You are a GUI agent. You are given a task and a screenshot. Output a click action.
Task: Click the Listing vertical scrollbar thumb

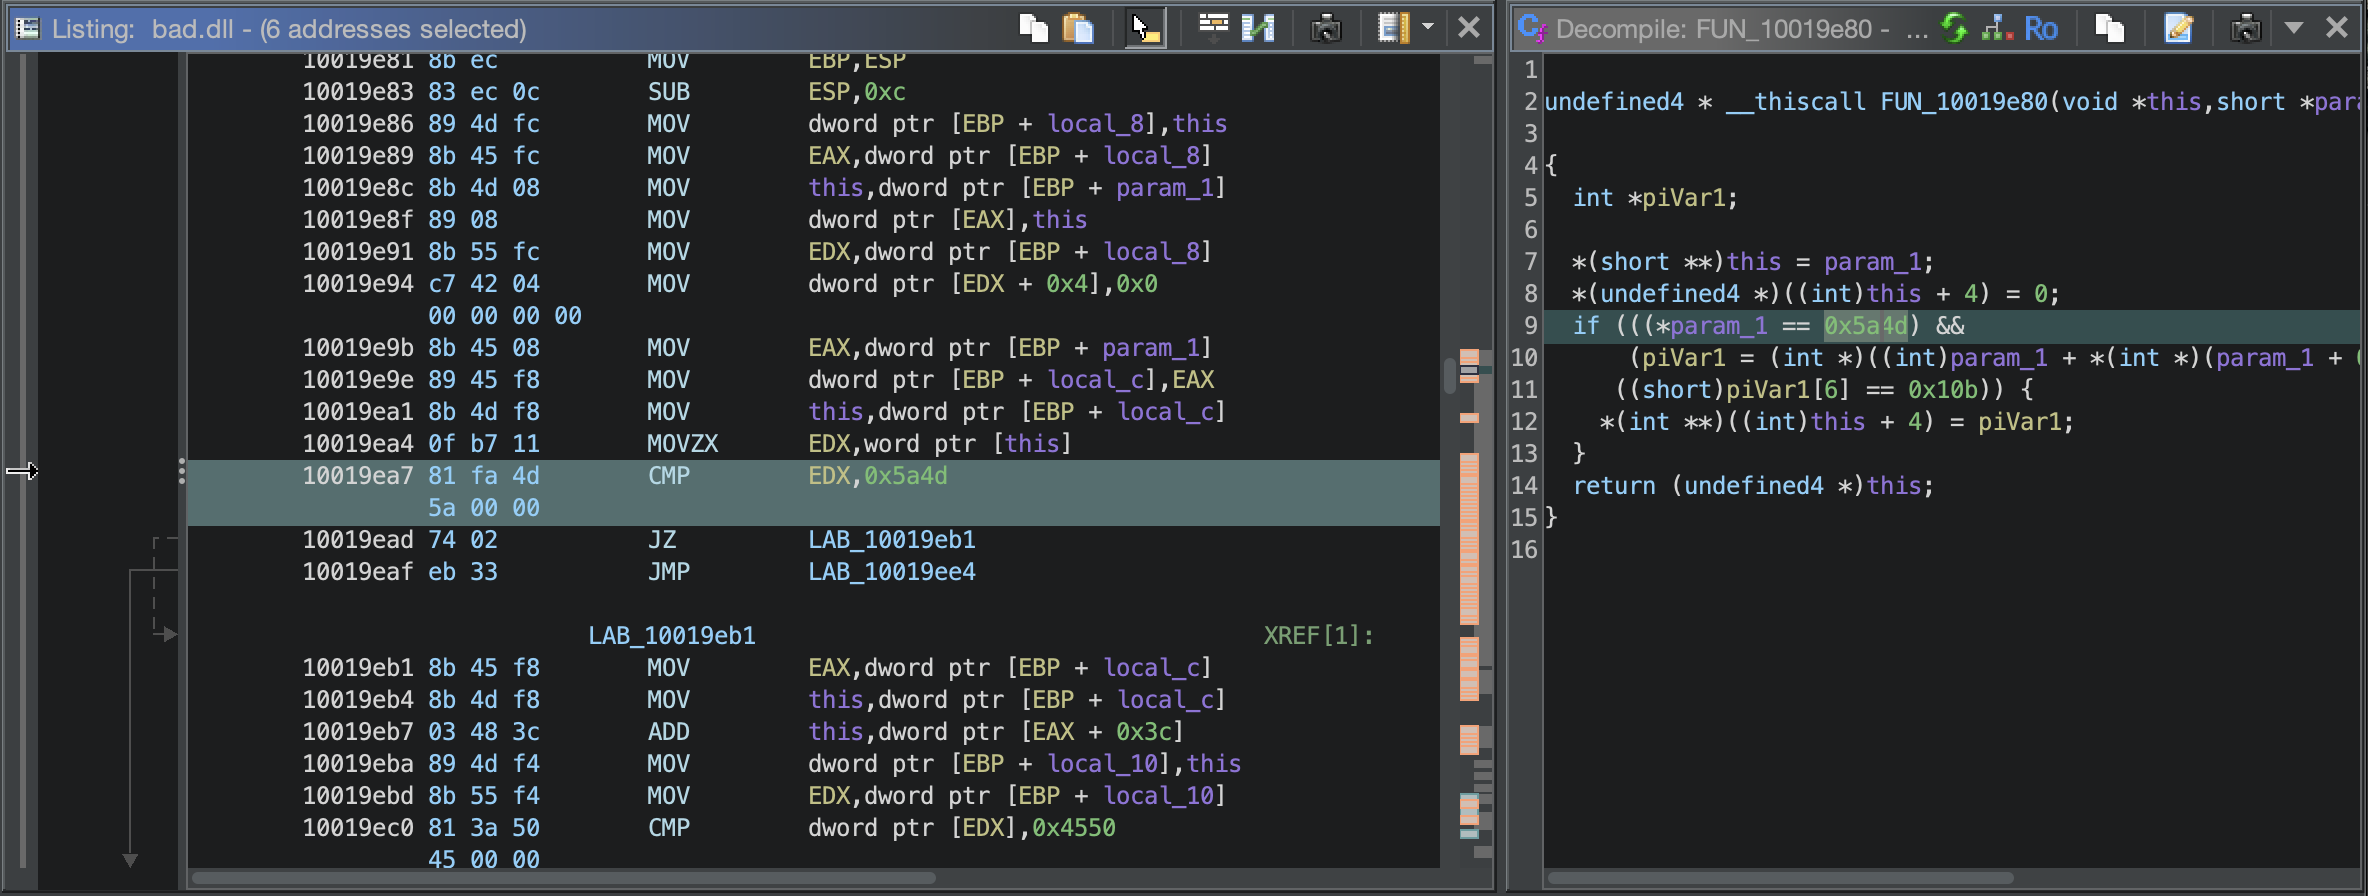[x=1450, y=376]
